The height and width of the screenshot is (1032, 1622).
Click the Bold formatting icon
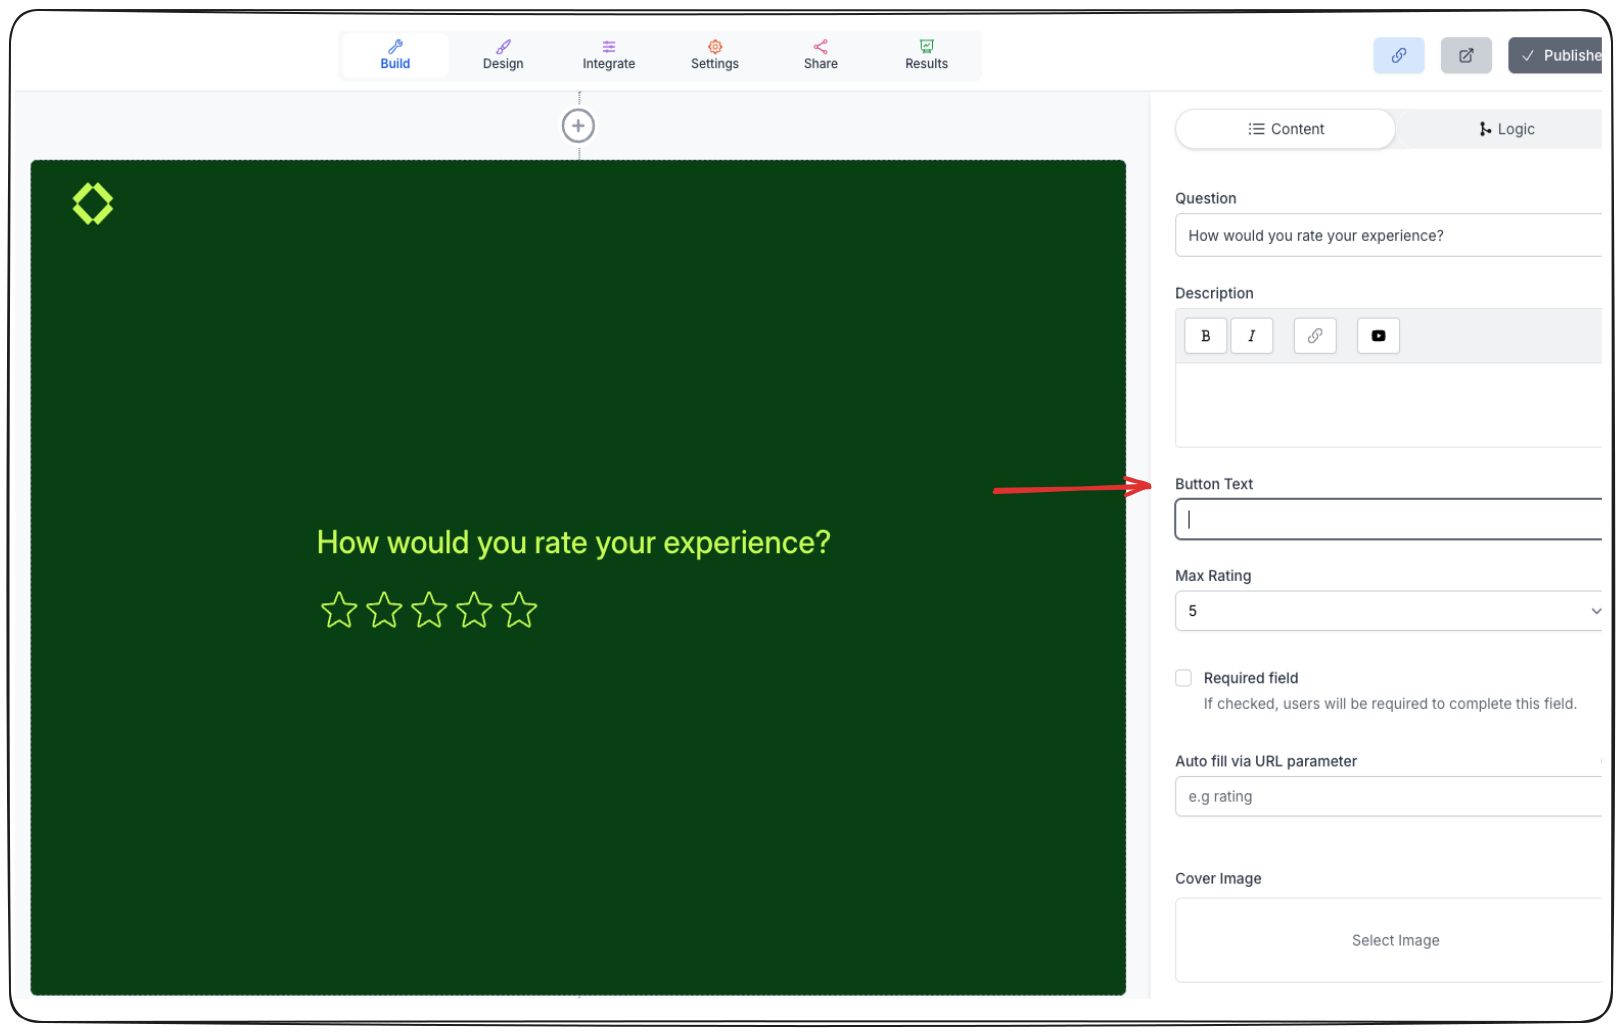1205,336
